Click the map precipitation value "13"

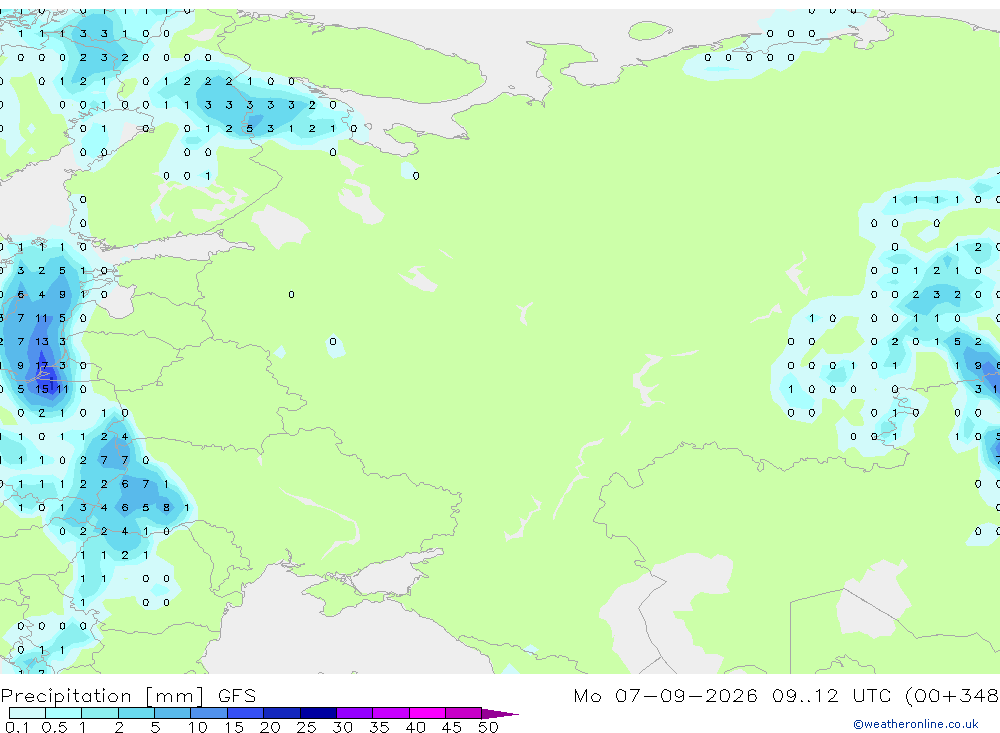41,341
